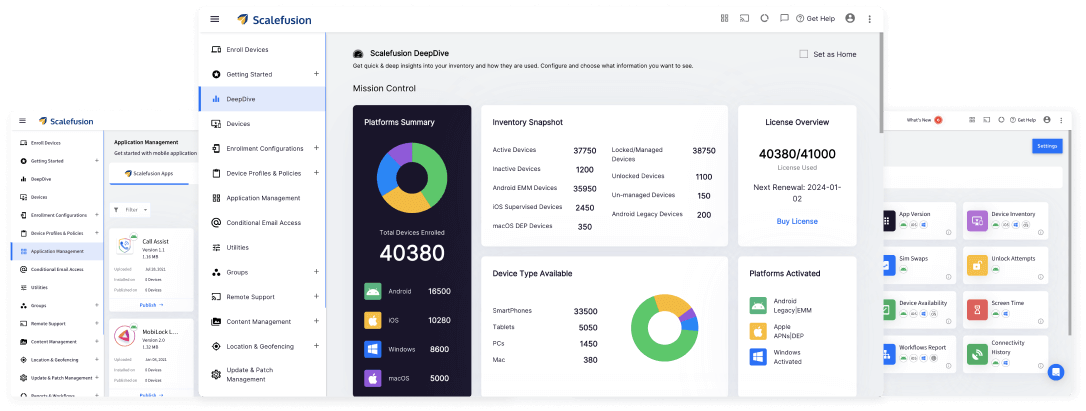Expand Device Profiles & Policies in front sidebar
Viewport: 1086px width, 411px height.
tap(317, 173)
